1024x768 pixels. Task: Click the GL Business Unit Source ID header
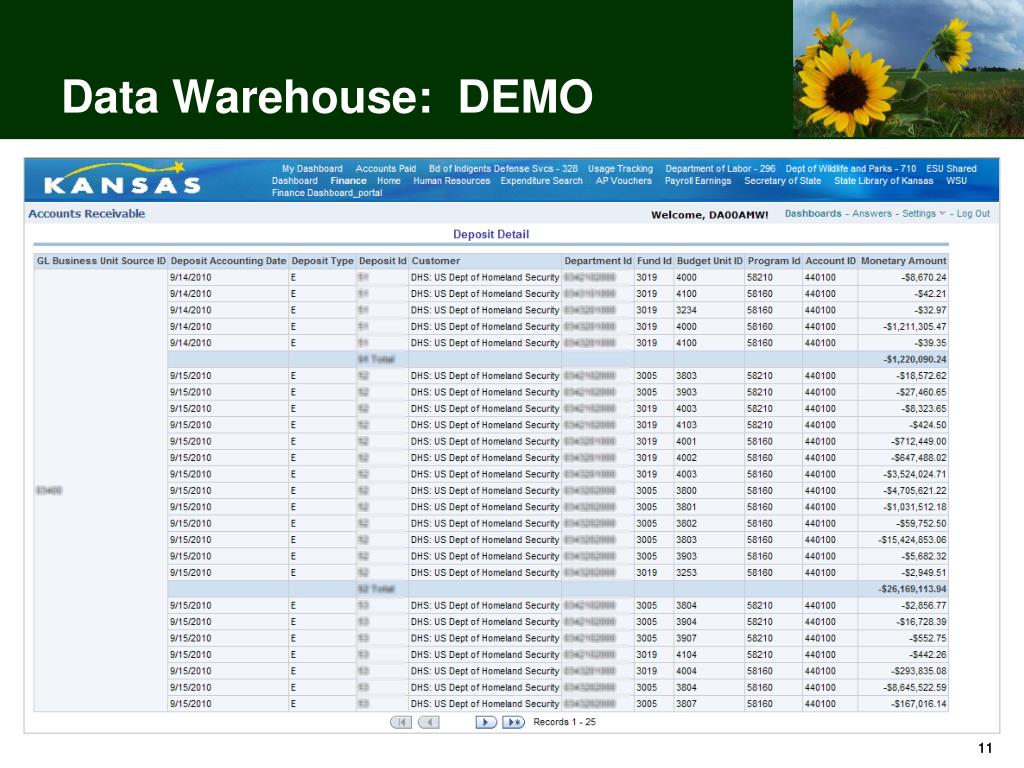click(101, 261)
